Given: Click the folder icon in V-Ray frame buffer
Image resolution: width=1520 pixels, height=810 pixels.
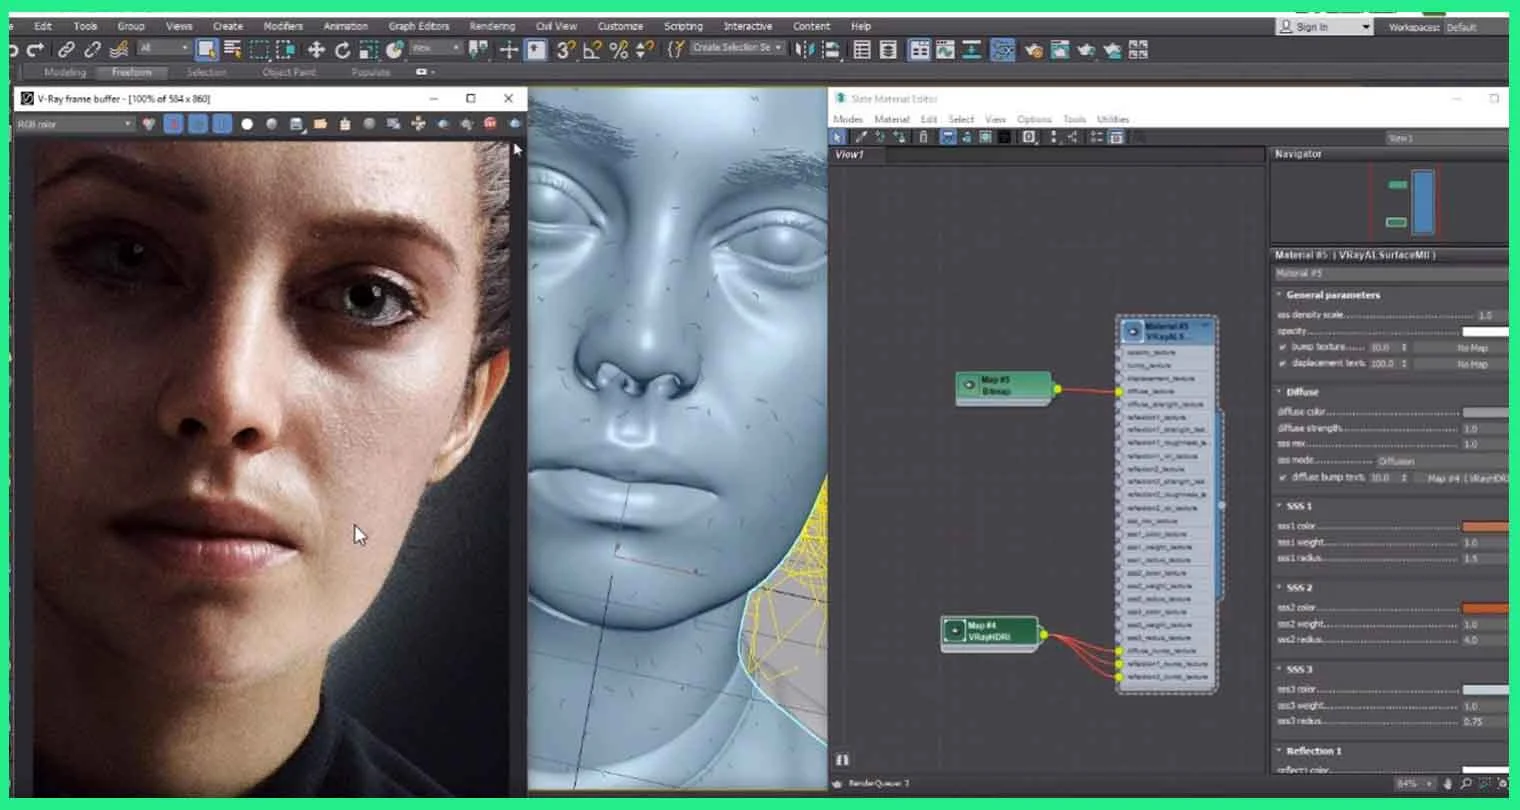Looking at the screenshot, I should click(320, 124).
